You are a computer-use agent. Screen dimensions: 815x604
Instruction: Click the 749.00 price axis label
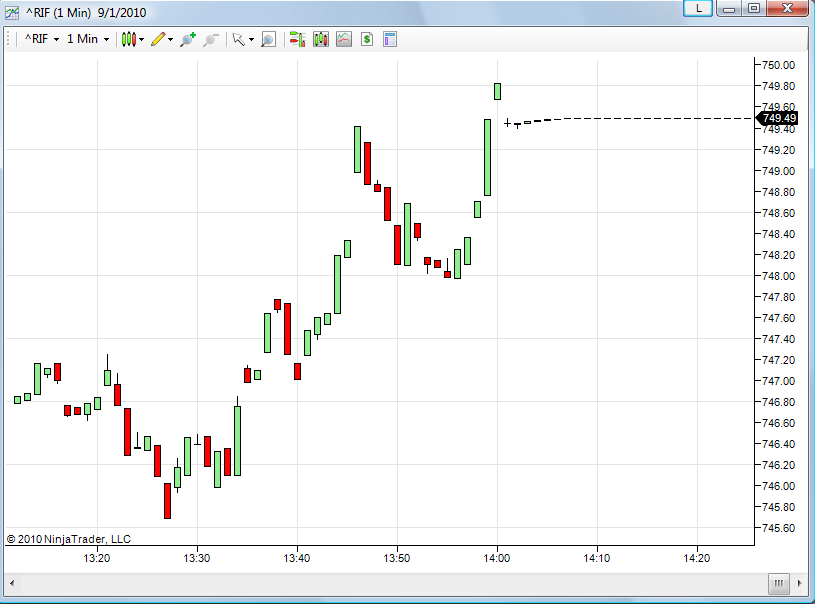778,171
